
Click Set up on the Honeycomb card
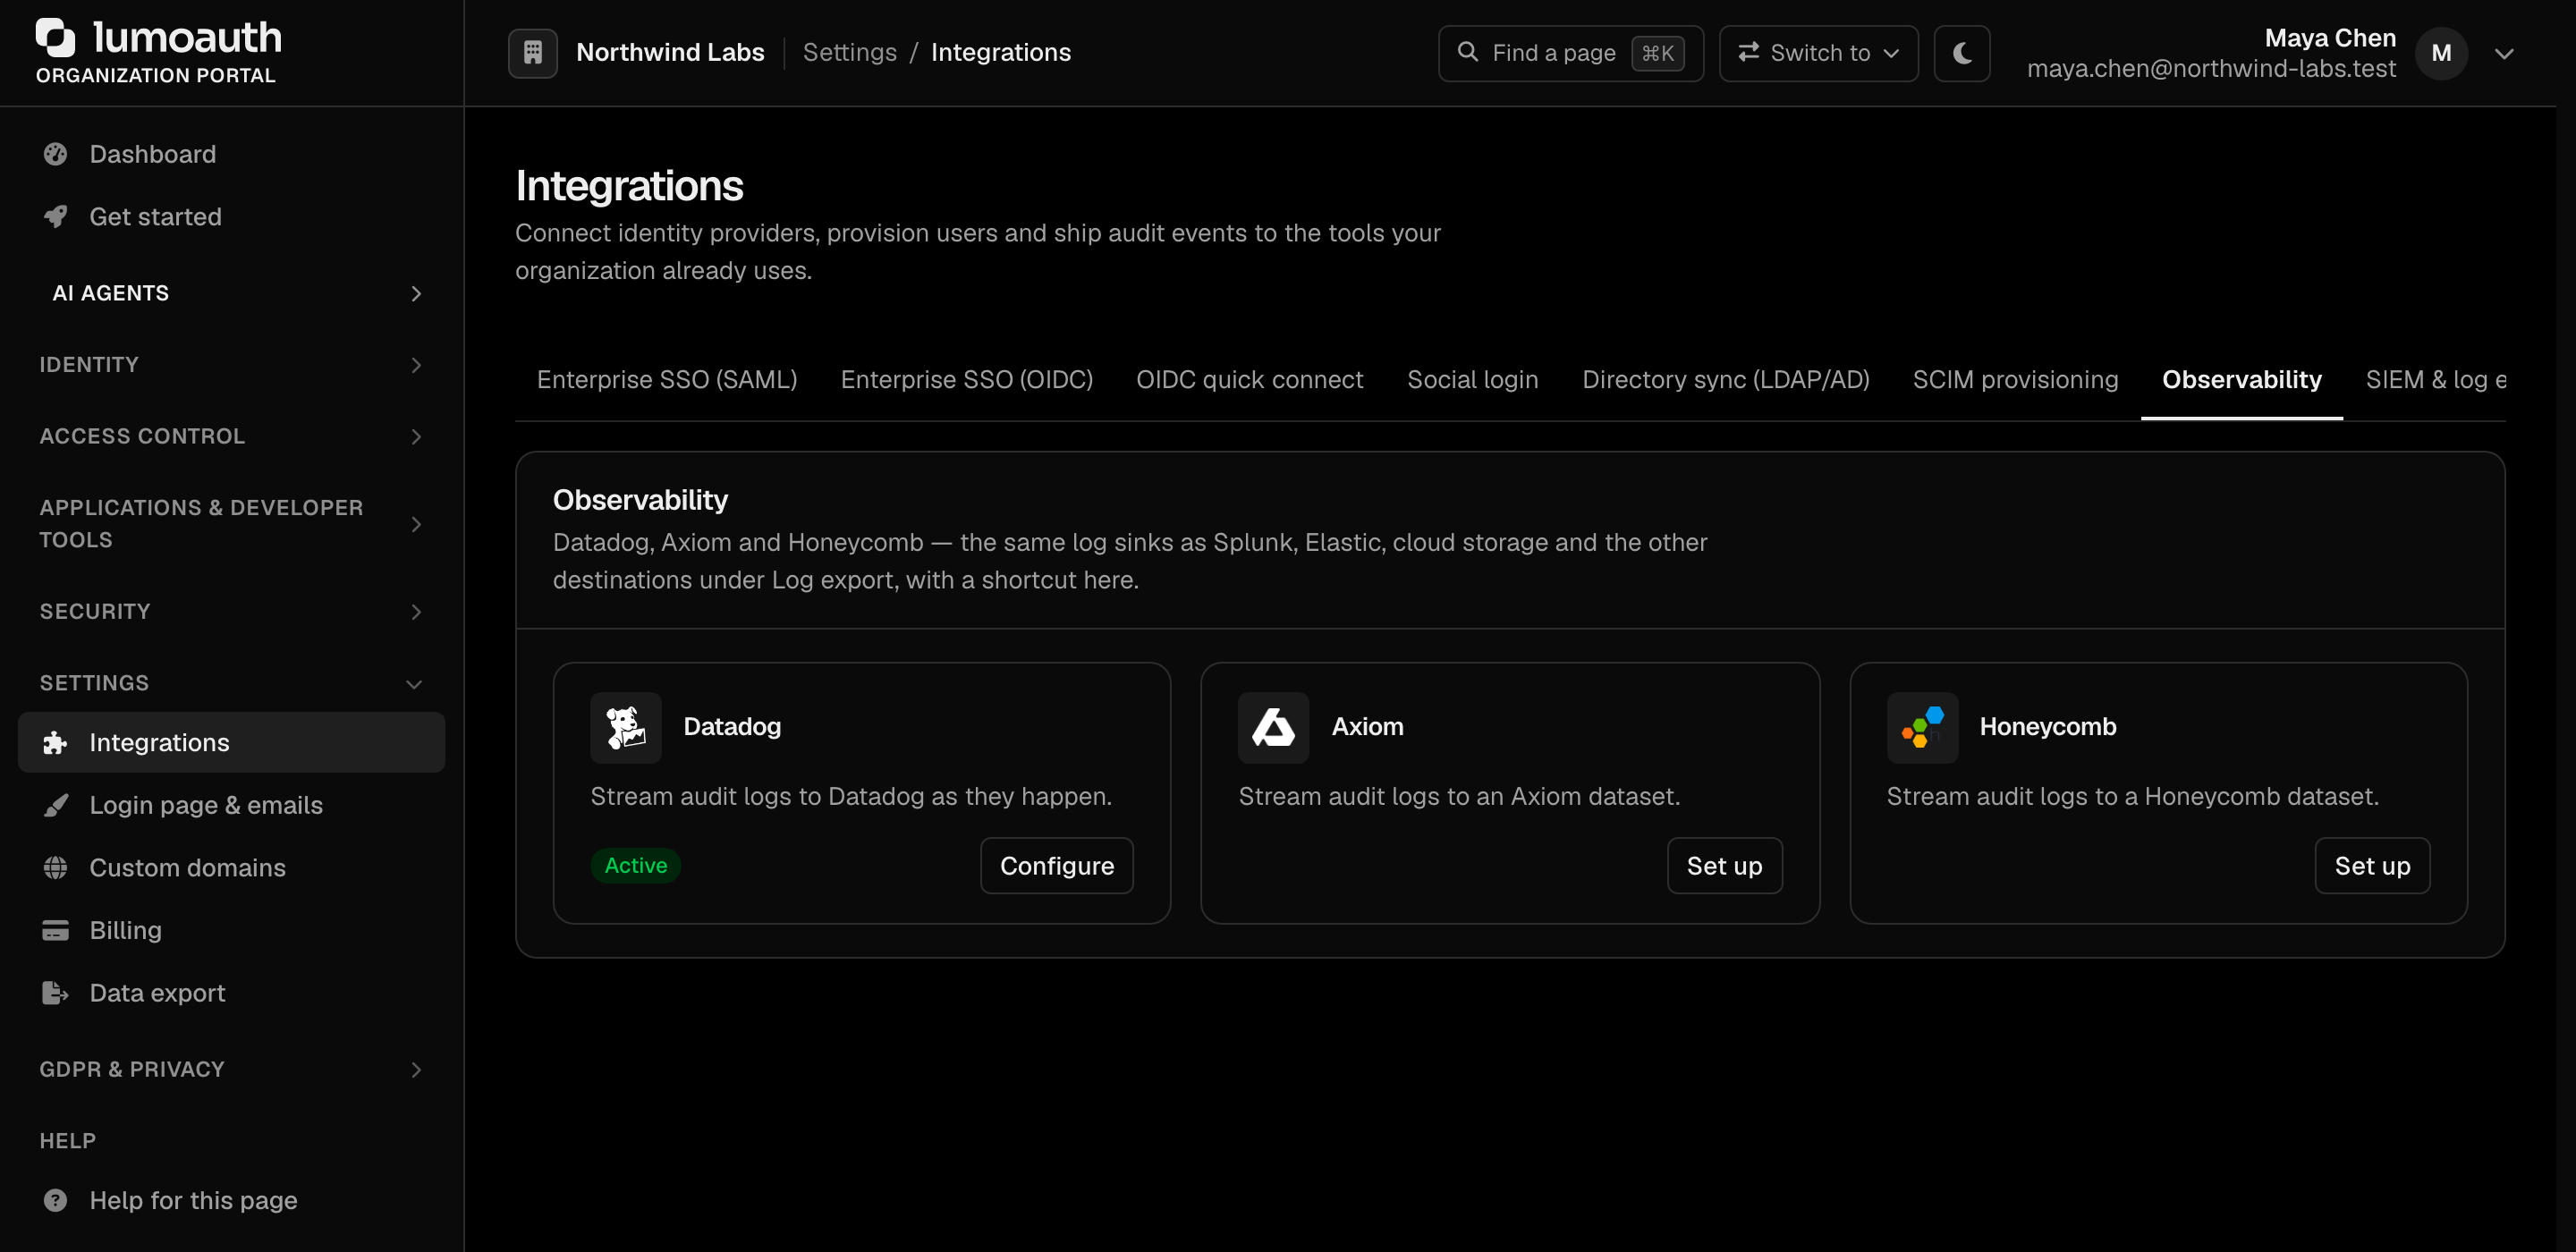click(x=2372, y=866)
